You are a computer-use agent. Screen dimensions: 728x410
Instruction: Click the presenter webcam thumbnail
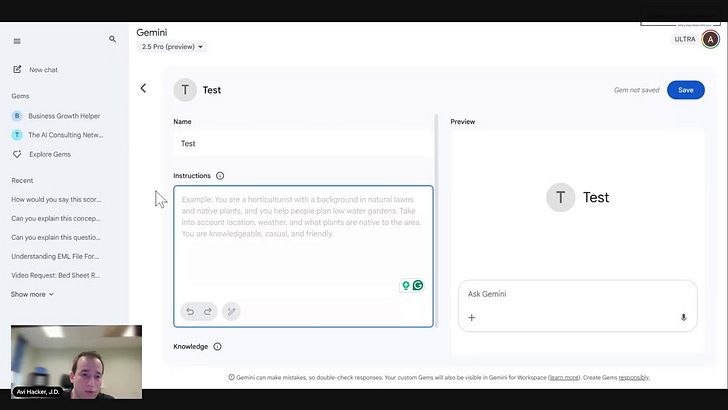[x=76, y=362]
